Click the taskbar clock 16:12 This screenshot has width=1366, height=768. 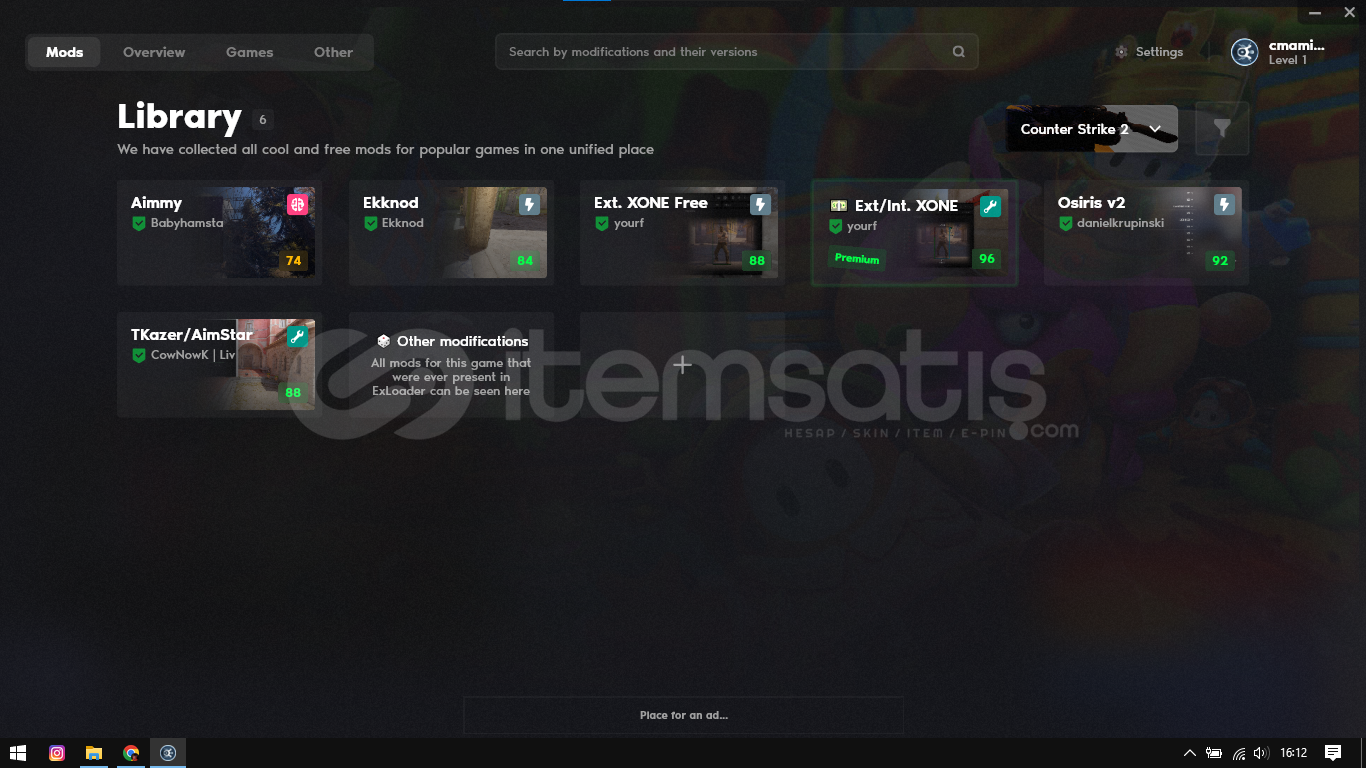click(1294, 753)
